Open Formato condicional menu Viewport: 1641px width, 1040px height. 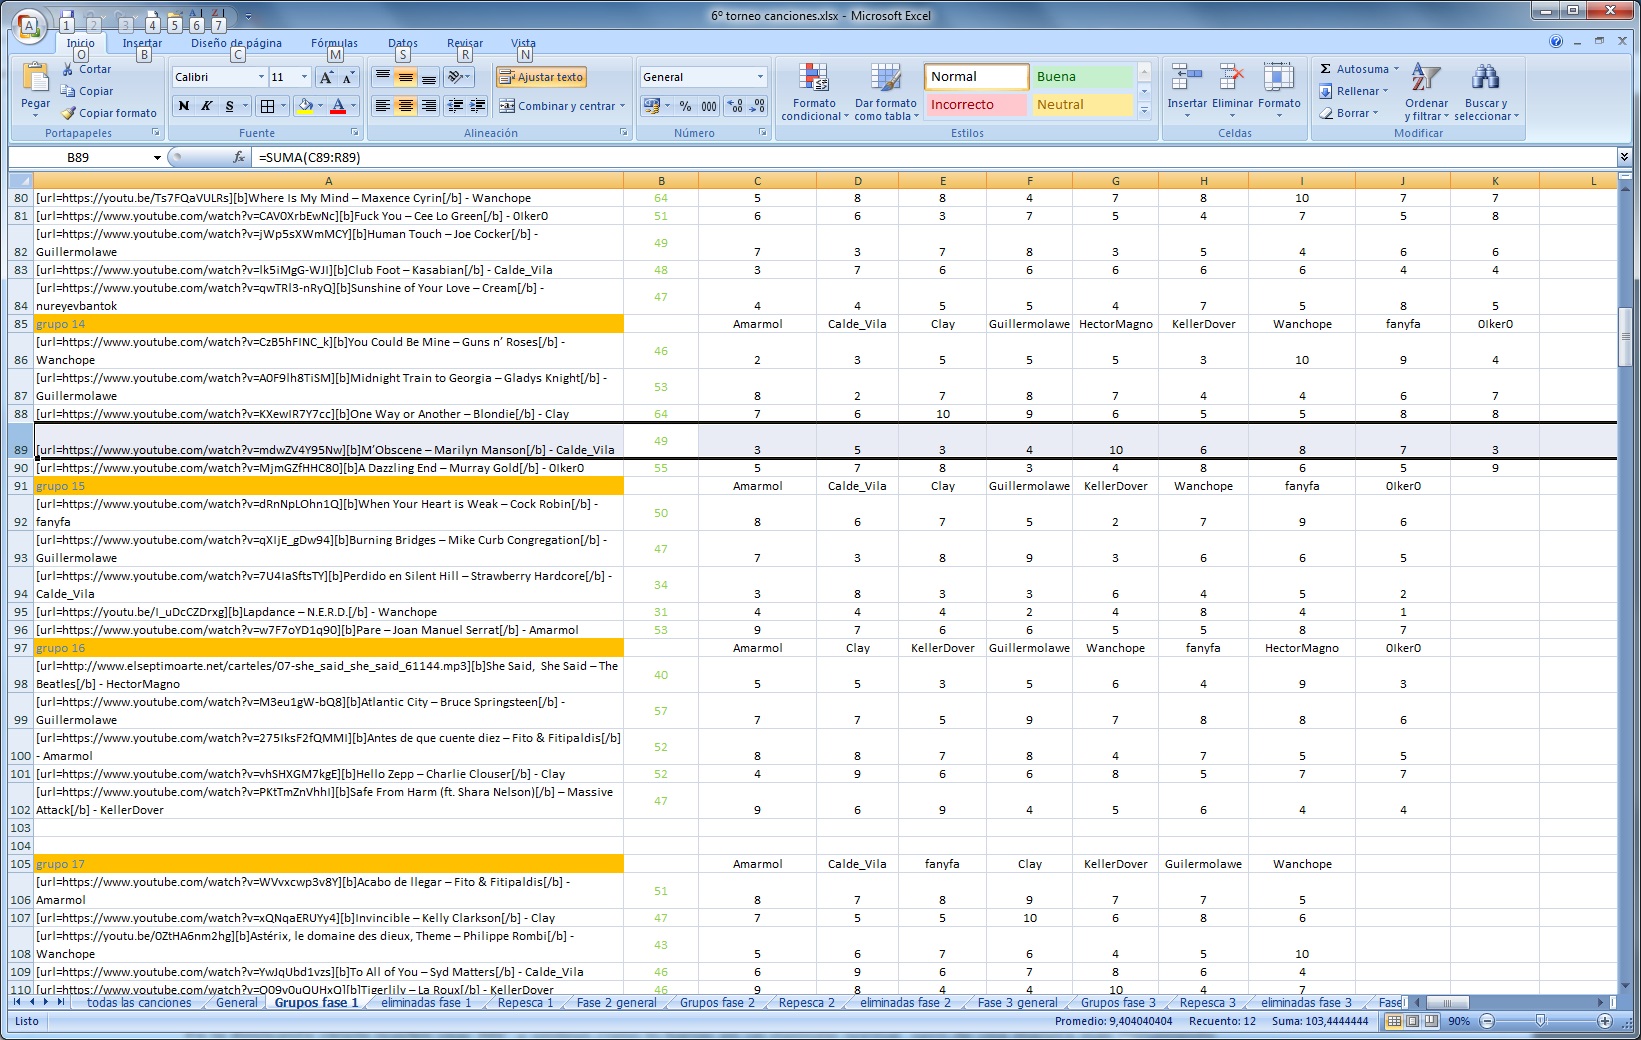coord(814,92)
